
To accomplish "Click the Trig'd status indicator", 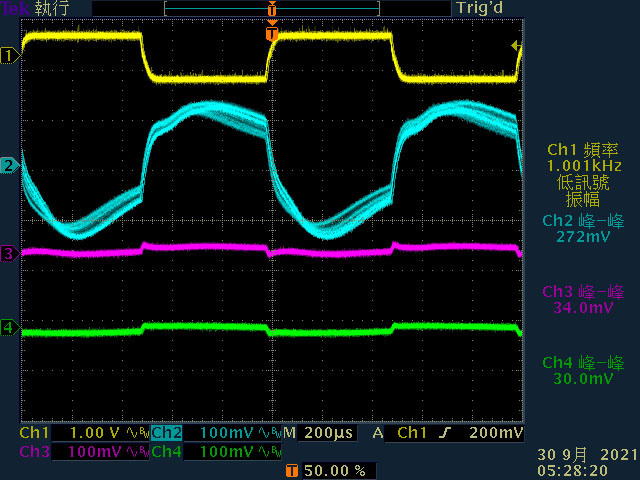I will pos(480,8).
